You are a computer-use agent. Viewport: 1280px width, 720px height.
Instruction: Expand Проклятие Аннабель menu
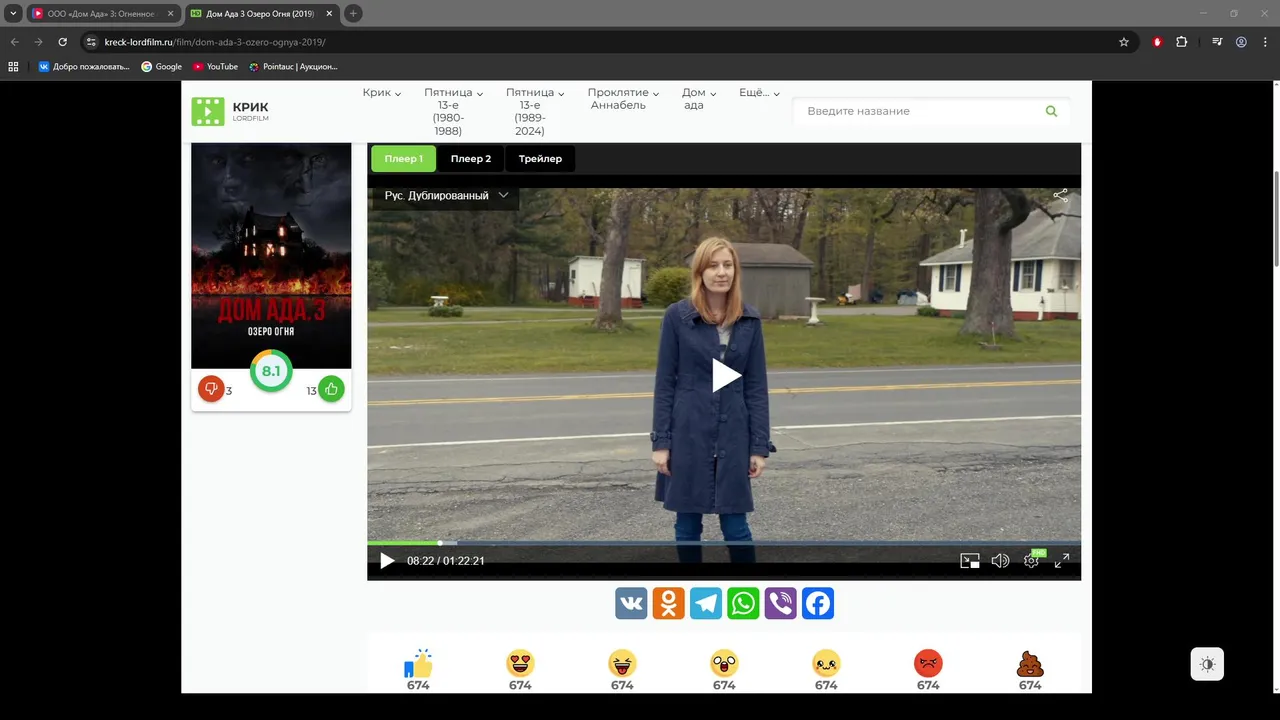(x=625, y=99)
